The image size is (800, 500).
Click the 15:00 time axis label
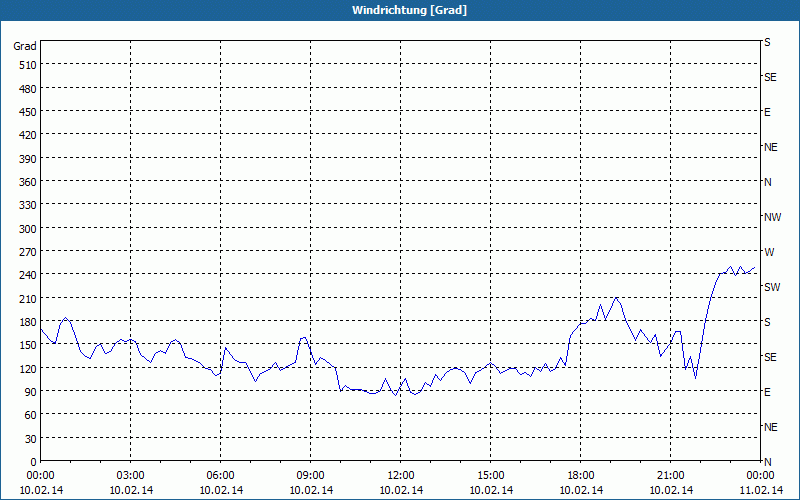click(x=491, y=475)
